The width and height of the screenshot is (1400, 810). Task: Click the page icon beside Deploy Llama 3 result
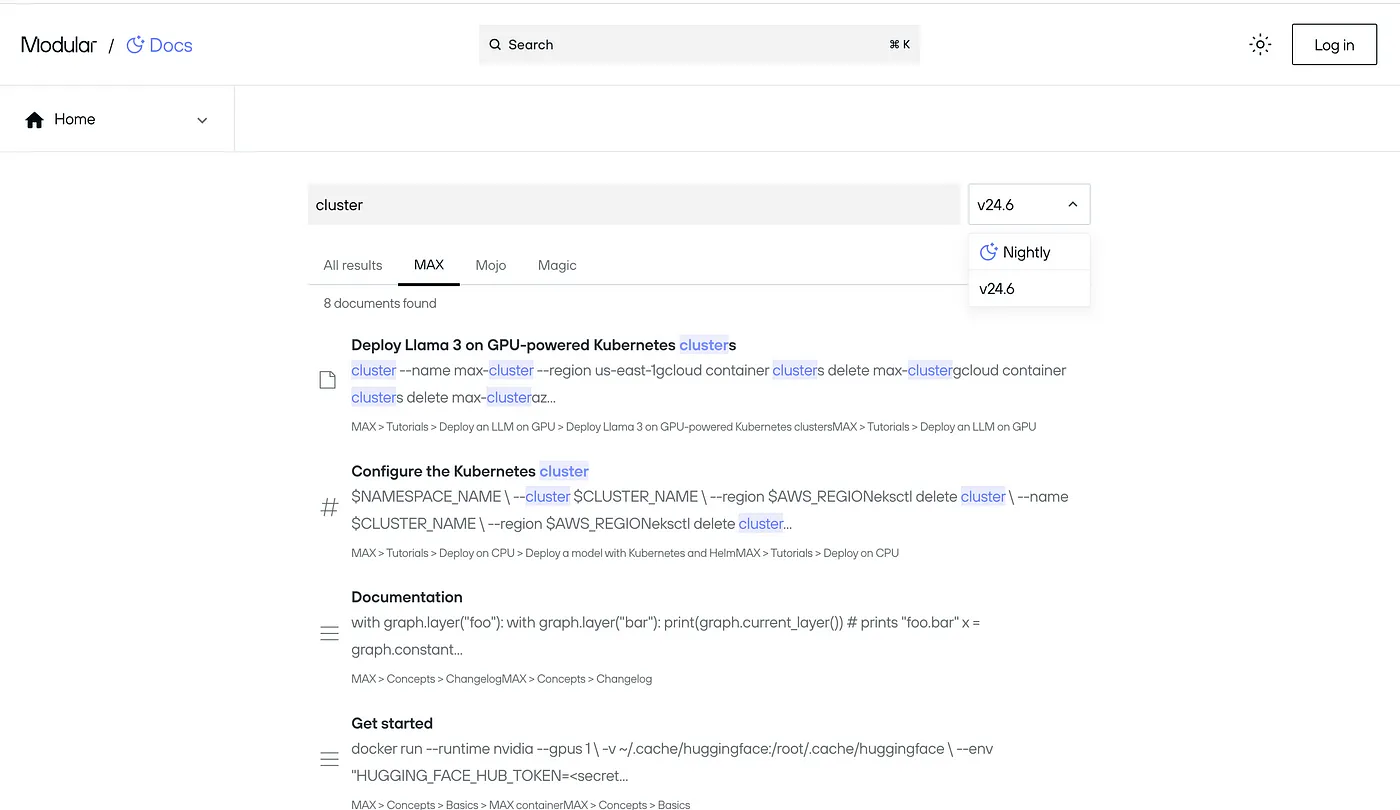point(327,380)
